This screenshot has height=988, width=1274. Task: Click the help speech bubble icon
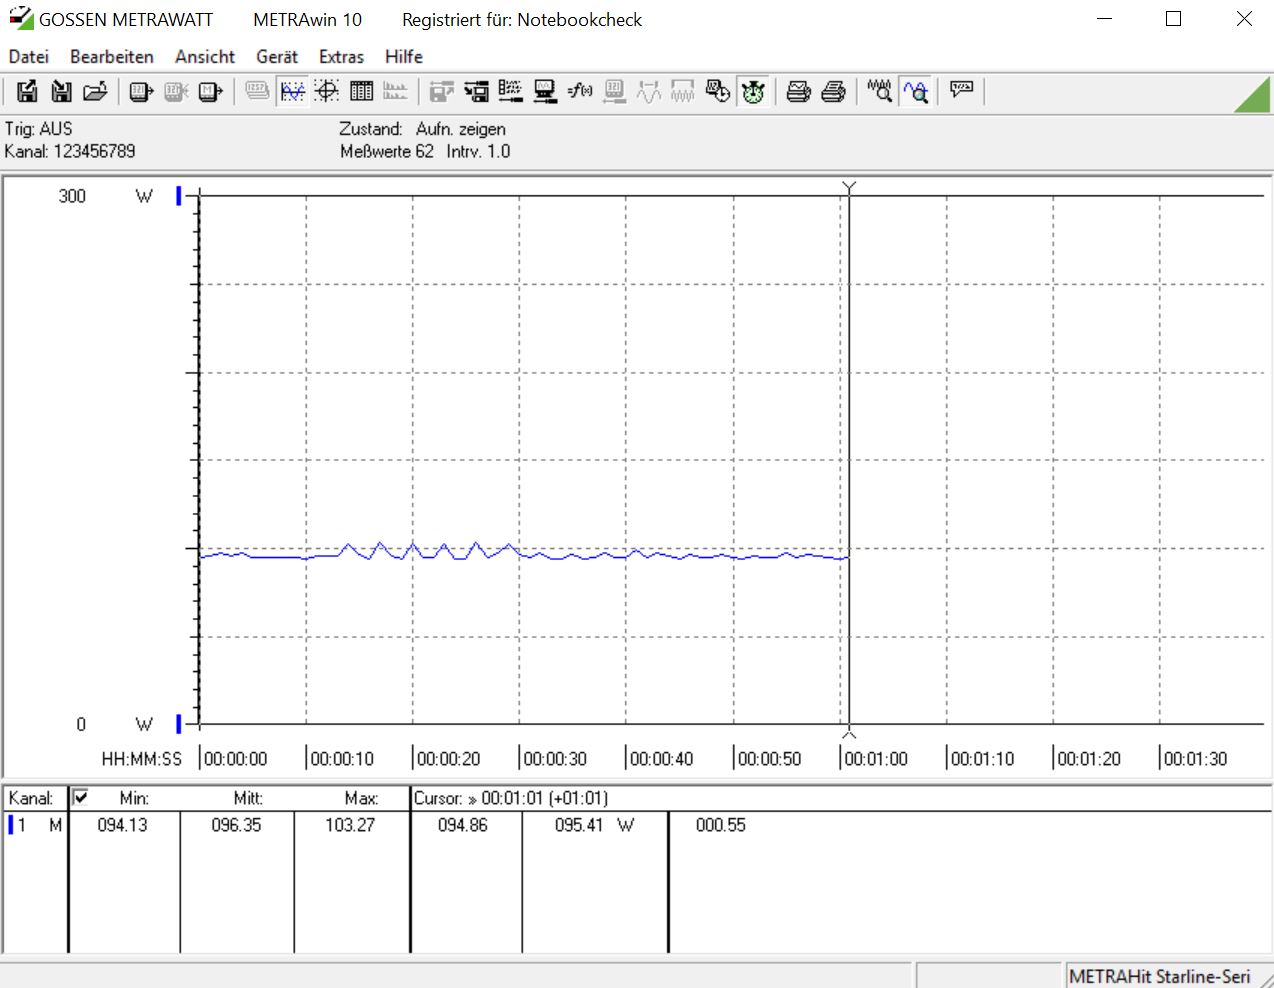(962, 91)
